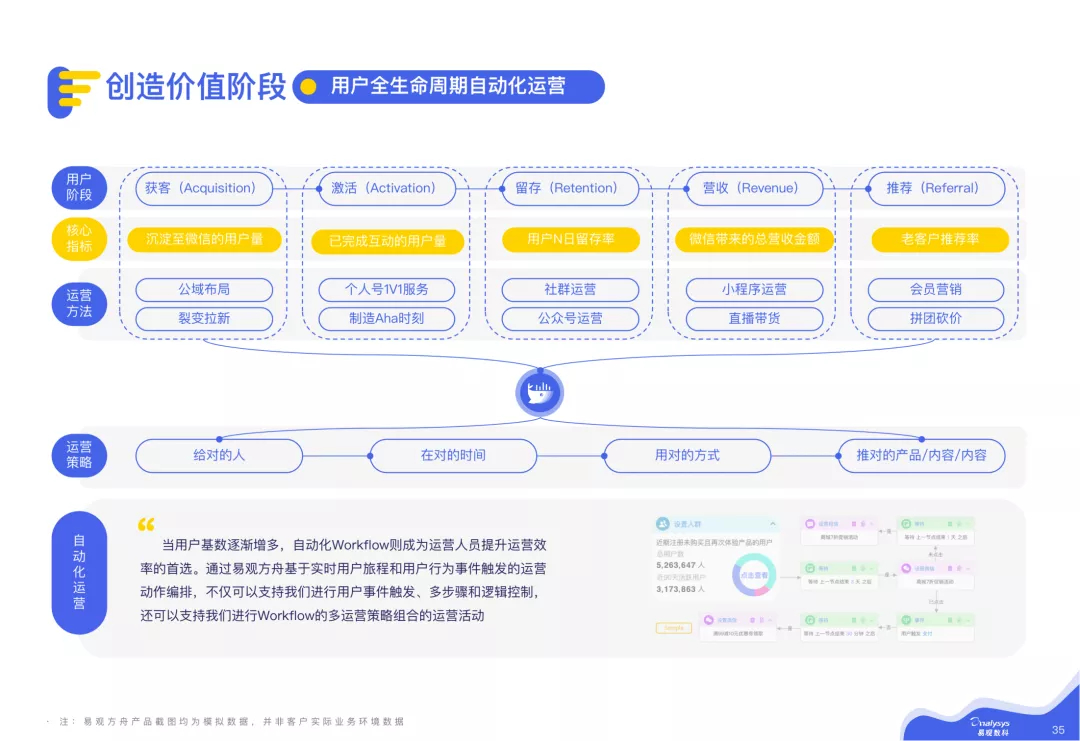Select the 推荐（Referral）stage
This screenshot has width=1080, height=741.
938,188
